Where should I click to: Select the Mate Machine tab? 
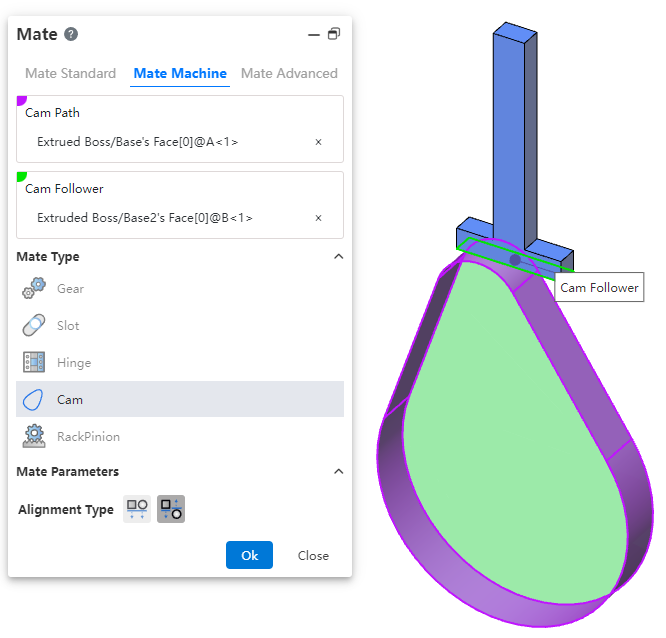(x=180, y=73)
